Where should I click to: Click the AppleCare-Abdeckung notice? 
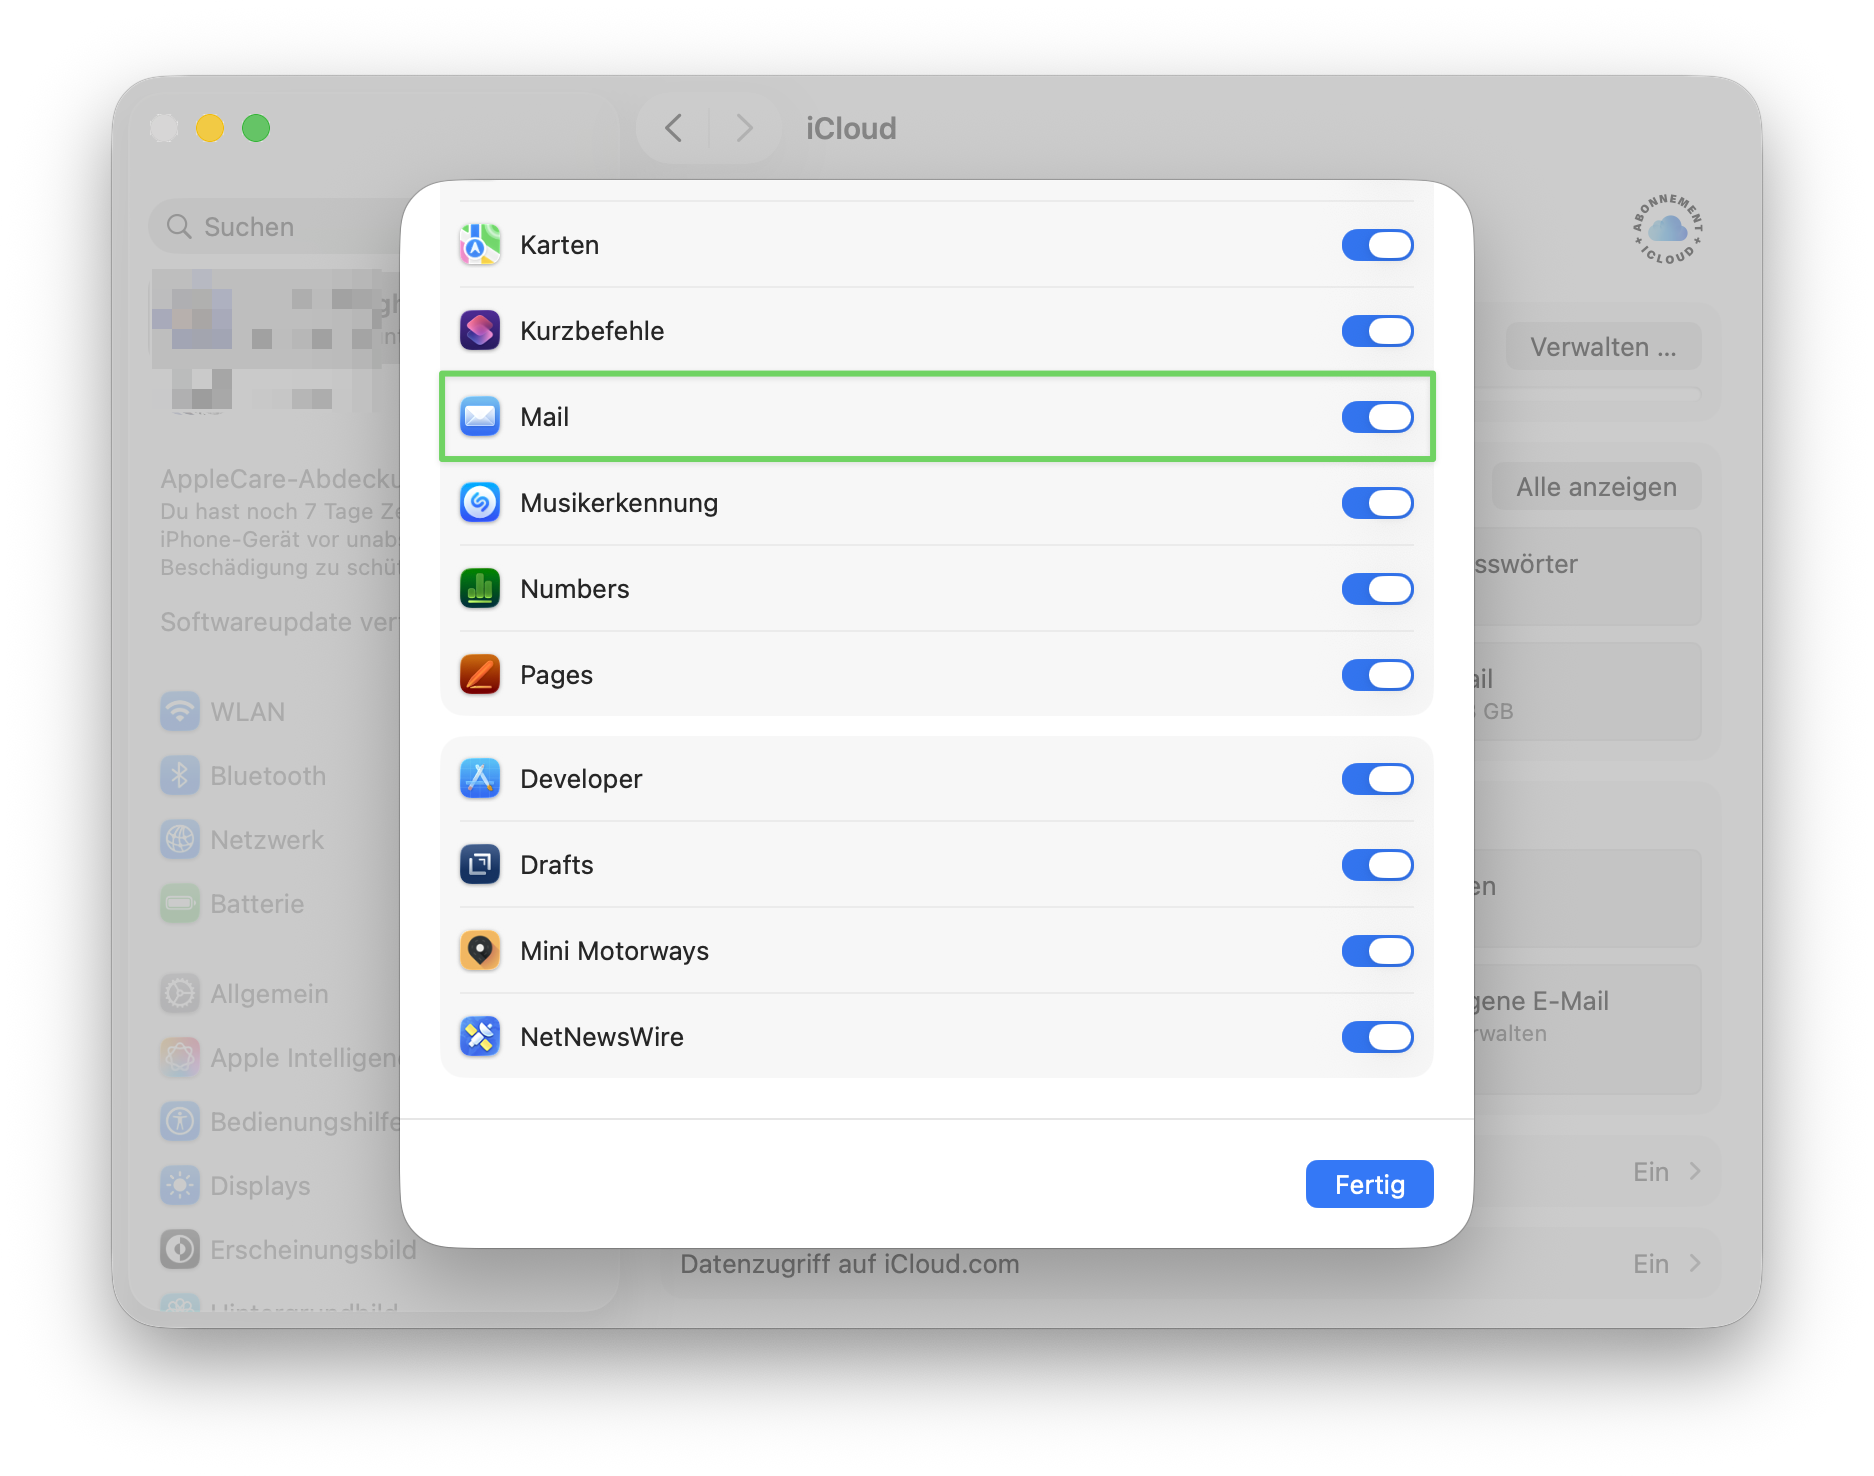281,523
